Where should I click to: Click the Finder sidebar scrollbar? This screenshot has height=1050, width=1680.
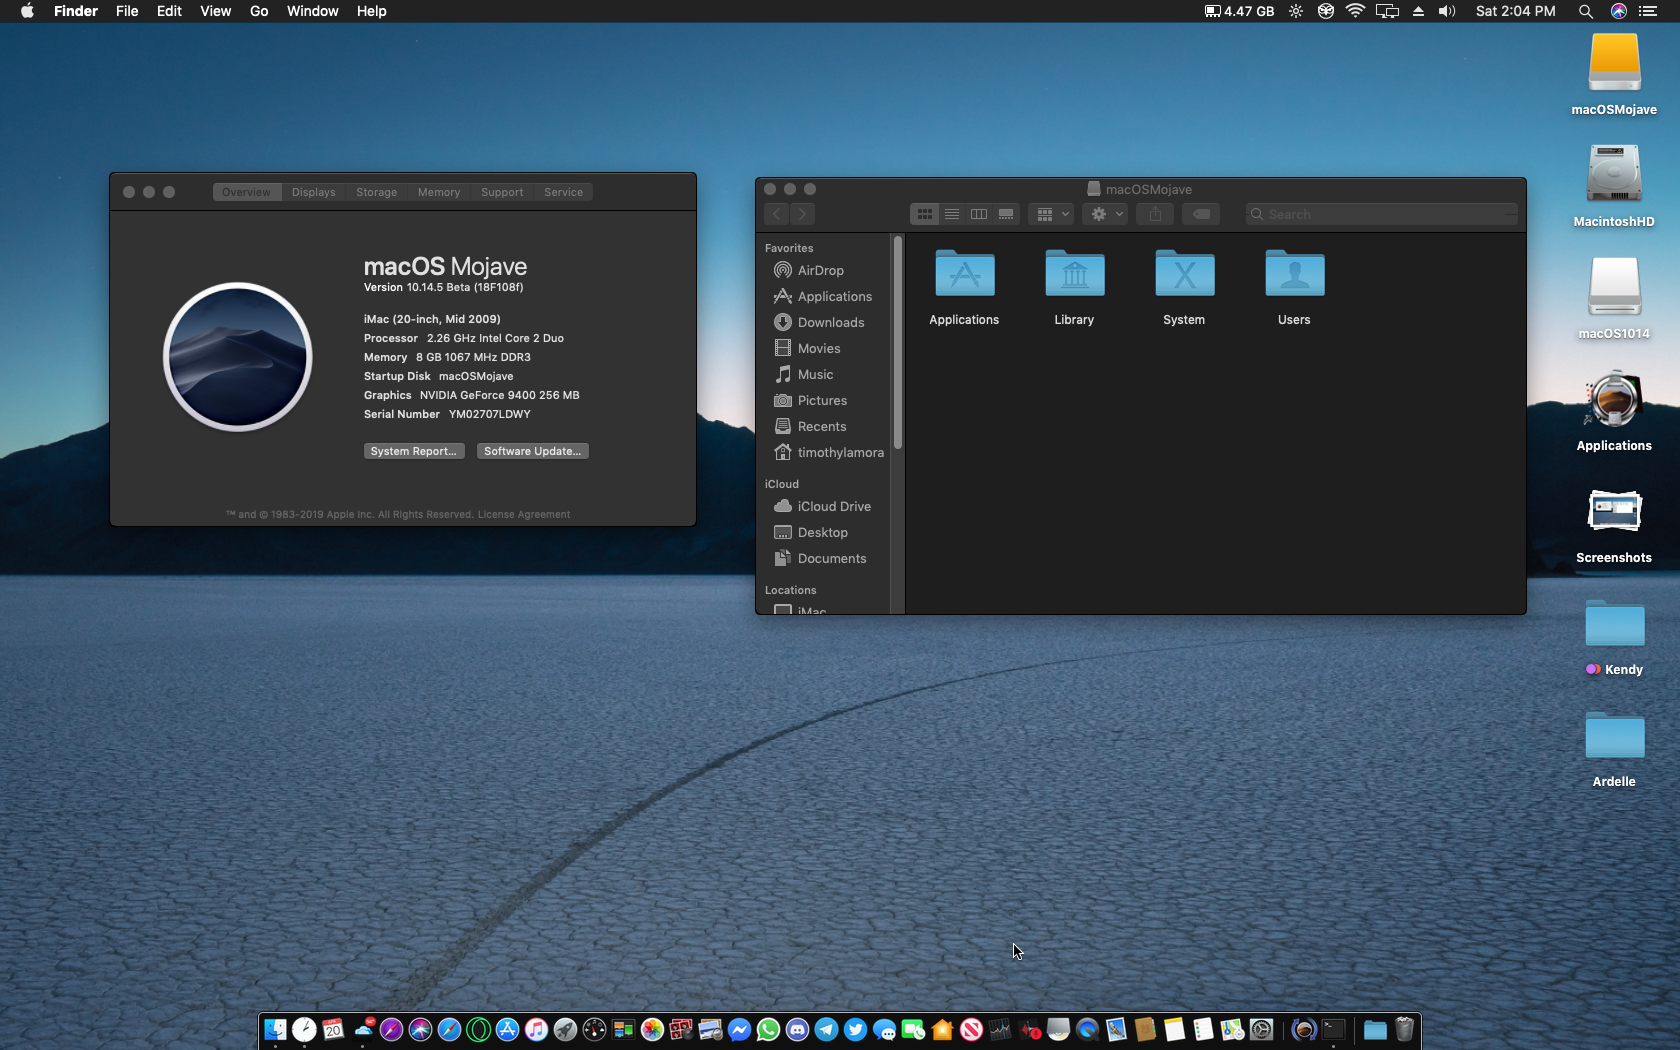pyautogui.click(x=898, y=342)
